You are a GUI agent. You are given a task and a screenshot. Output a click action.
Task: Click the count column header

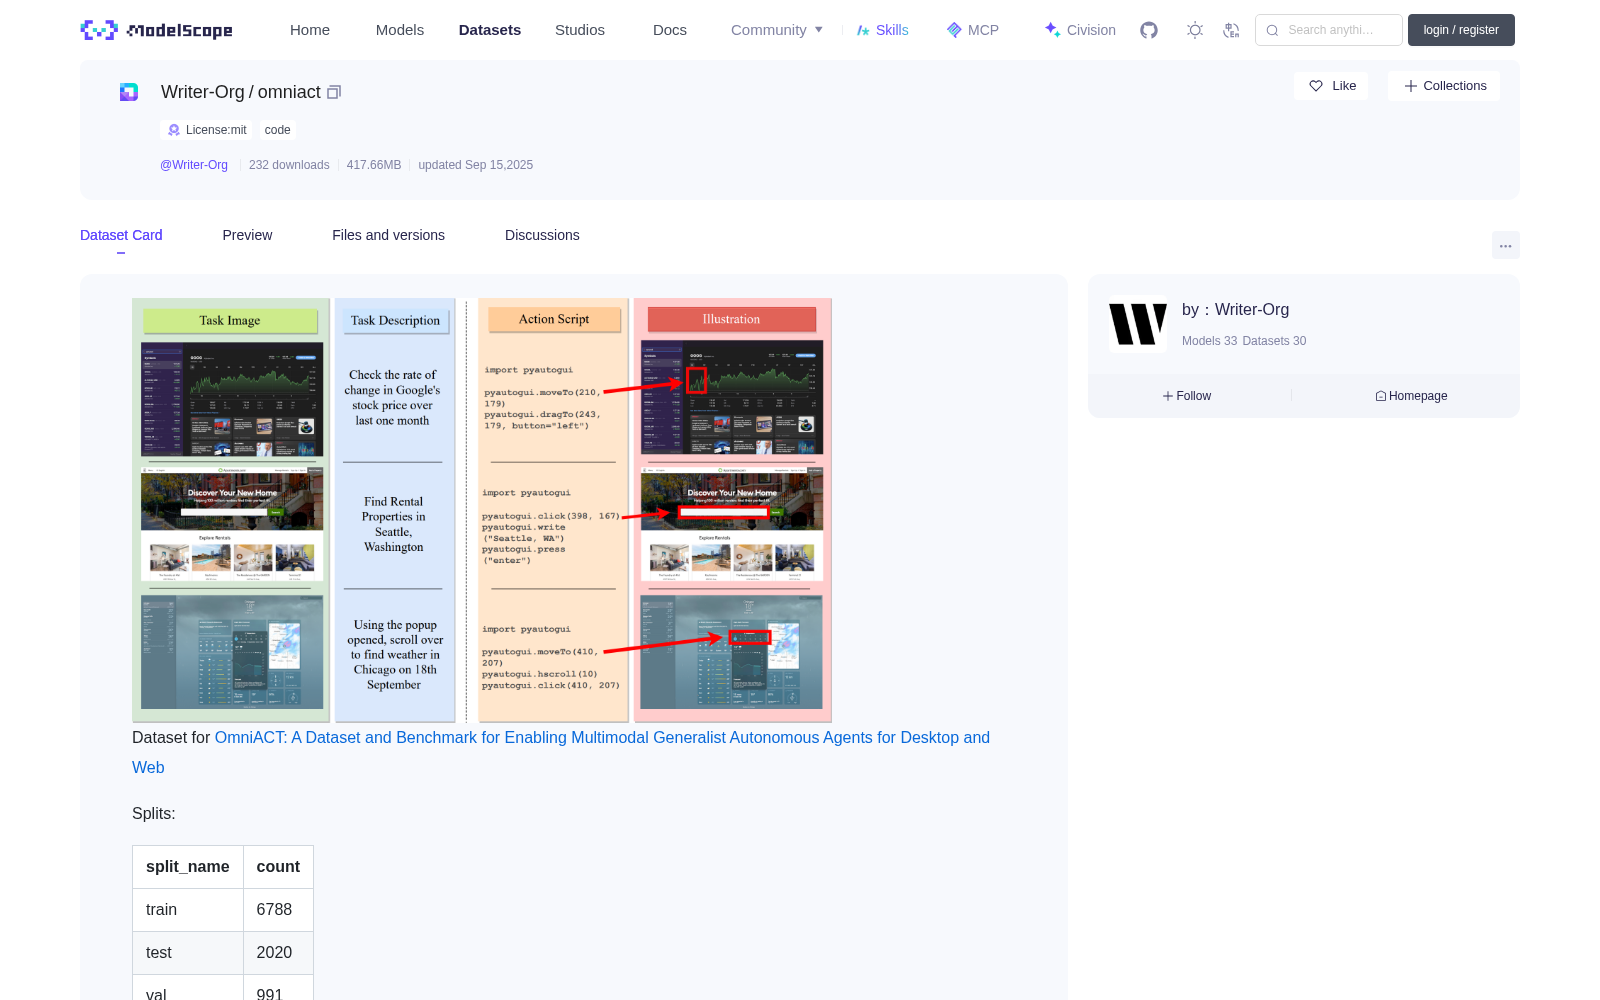coord(278,867)
